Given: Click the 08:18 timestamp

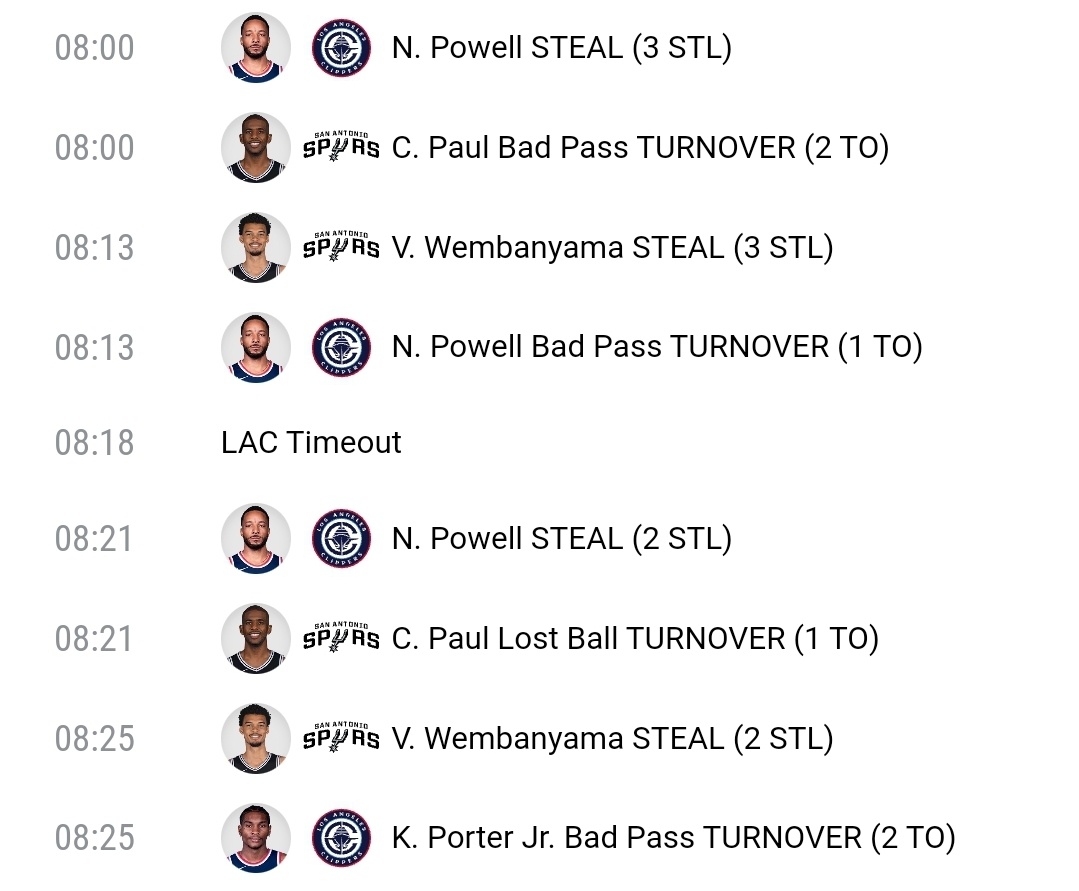Looking at the screenshot, I should tap(94, 442).
